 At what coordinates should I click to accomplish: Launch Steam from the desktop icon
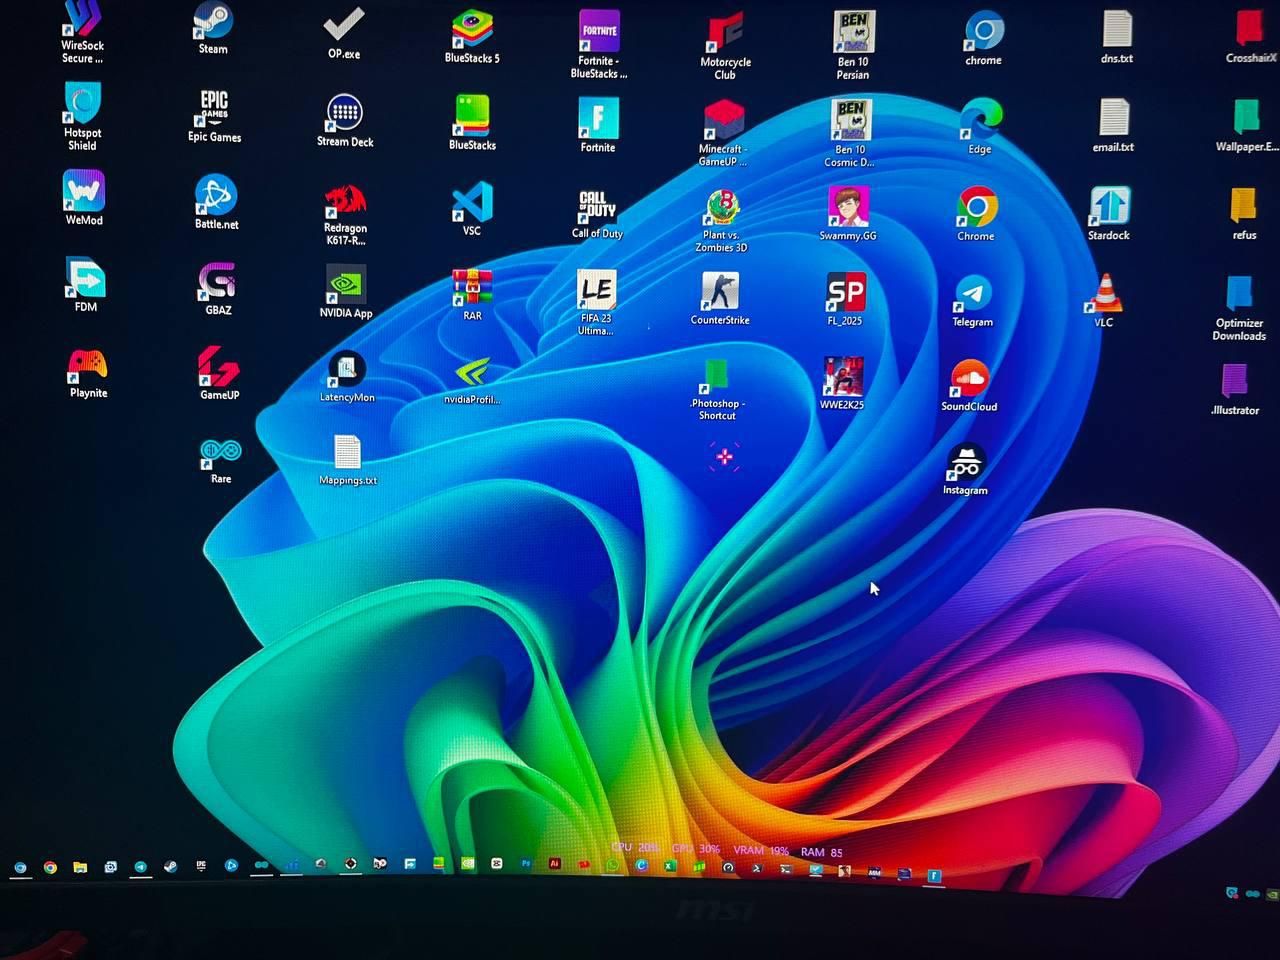[212, 28]
